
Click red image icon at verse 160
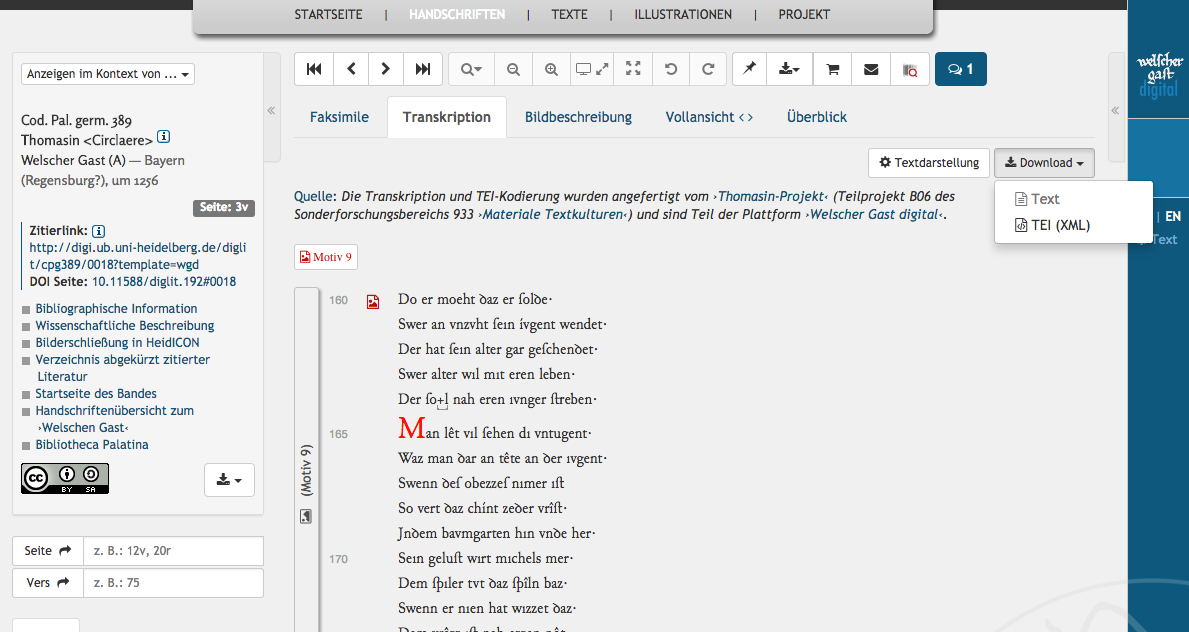[x=373, y=302]
